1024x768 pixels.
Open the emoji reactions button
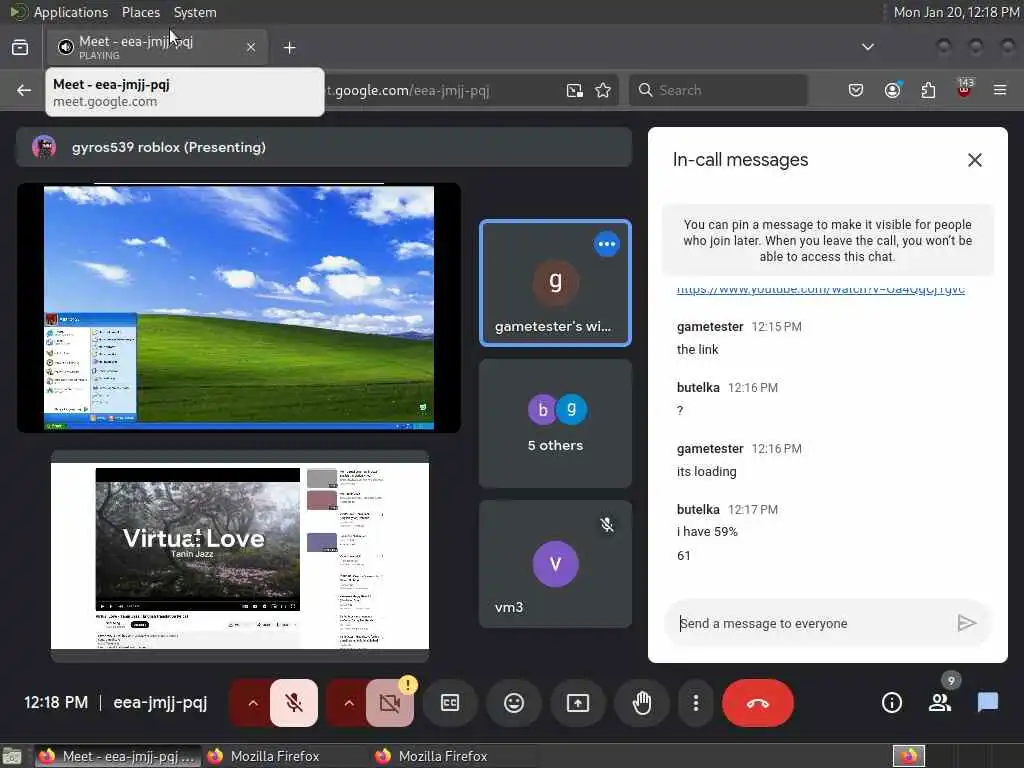point(514,703)
